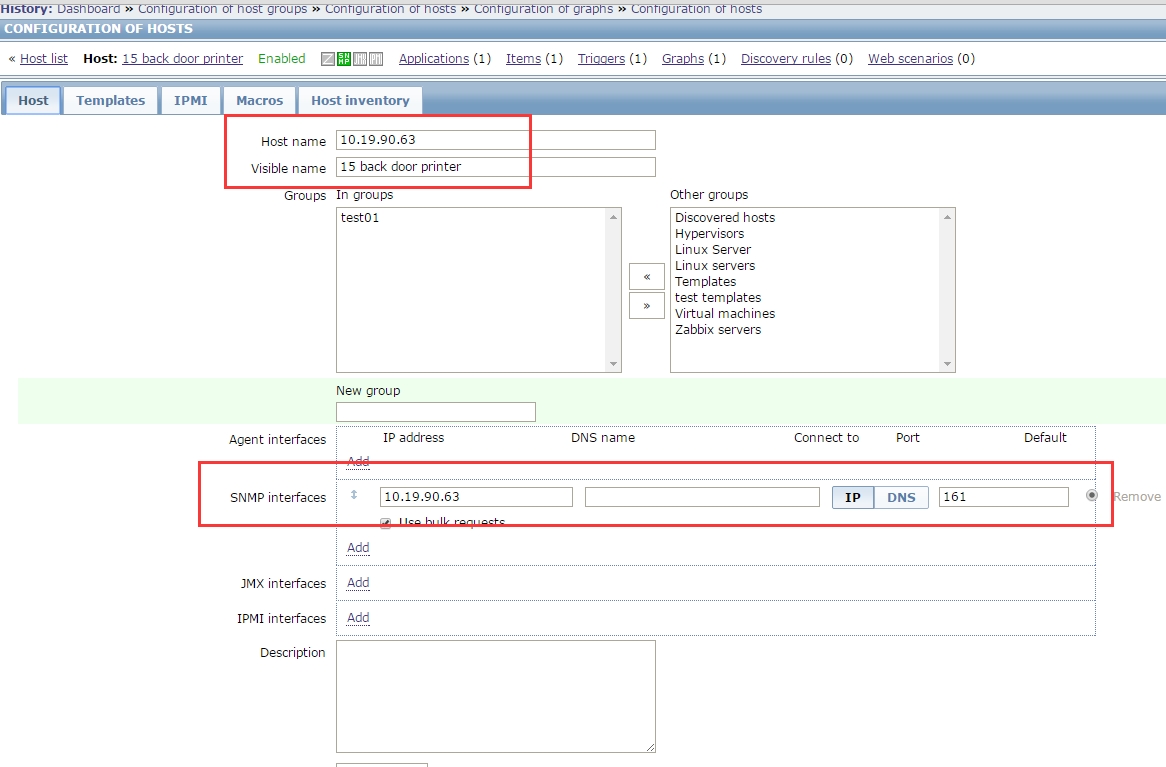Open the Templates tab
This screenshot has width=1166, height=767.
(110, 100)
